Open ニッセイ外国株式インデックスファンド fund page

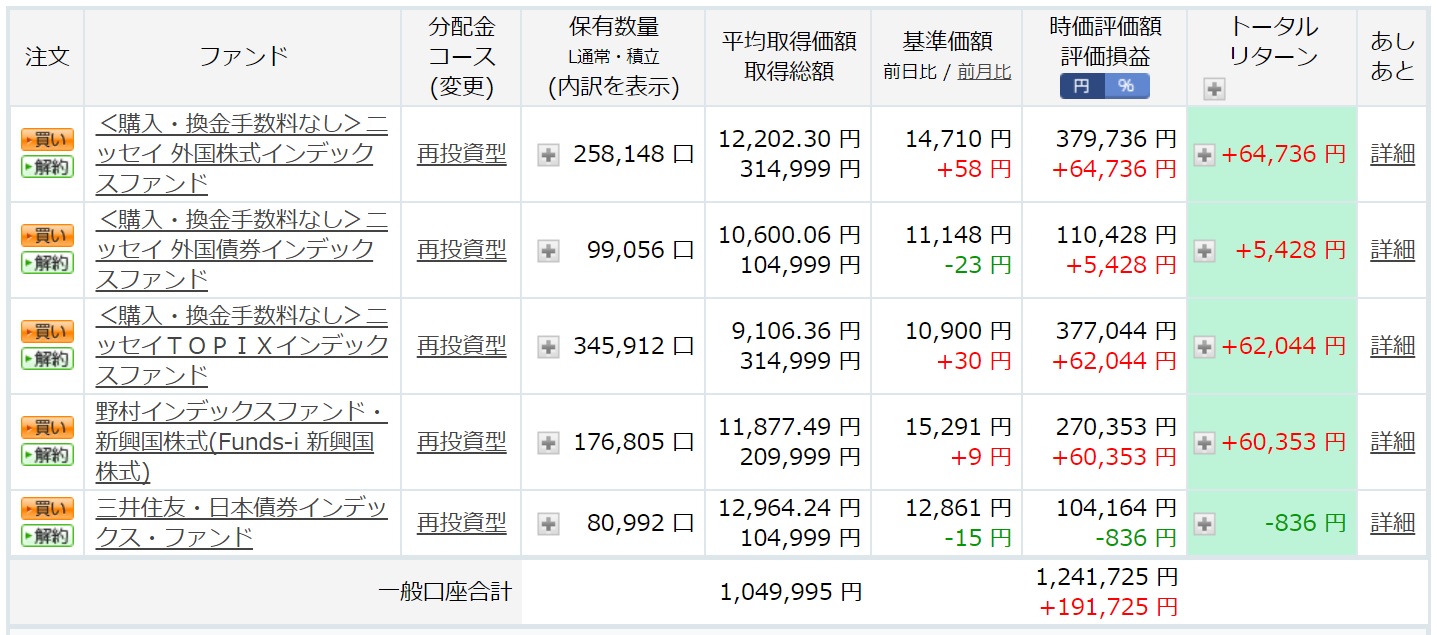(x=240, y=154)
